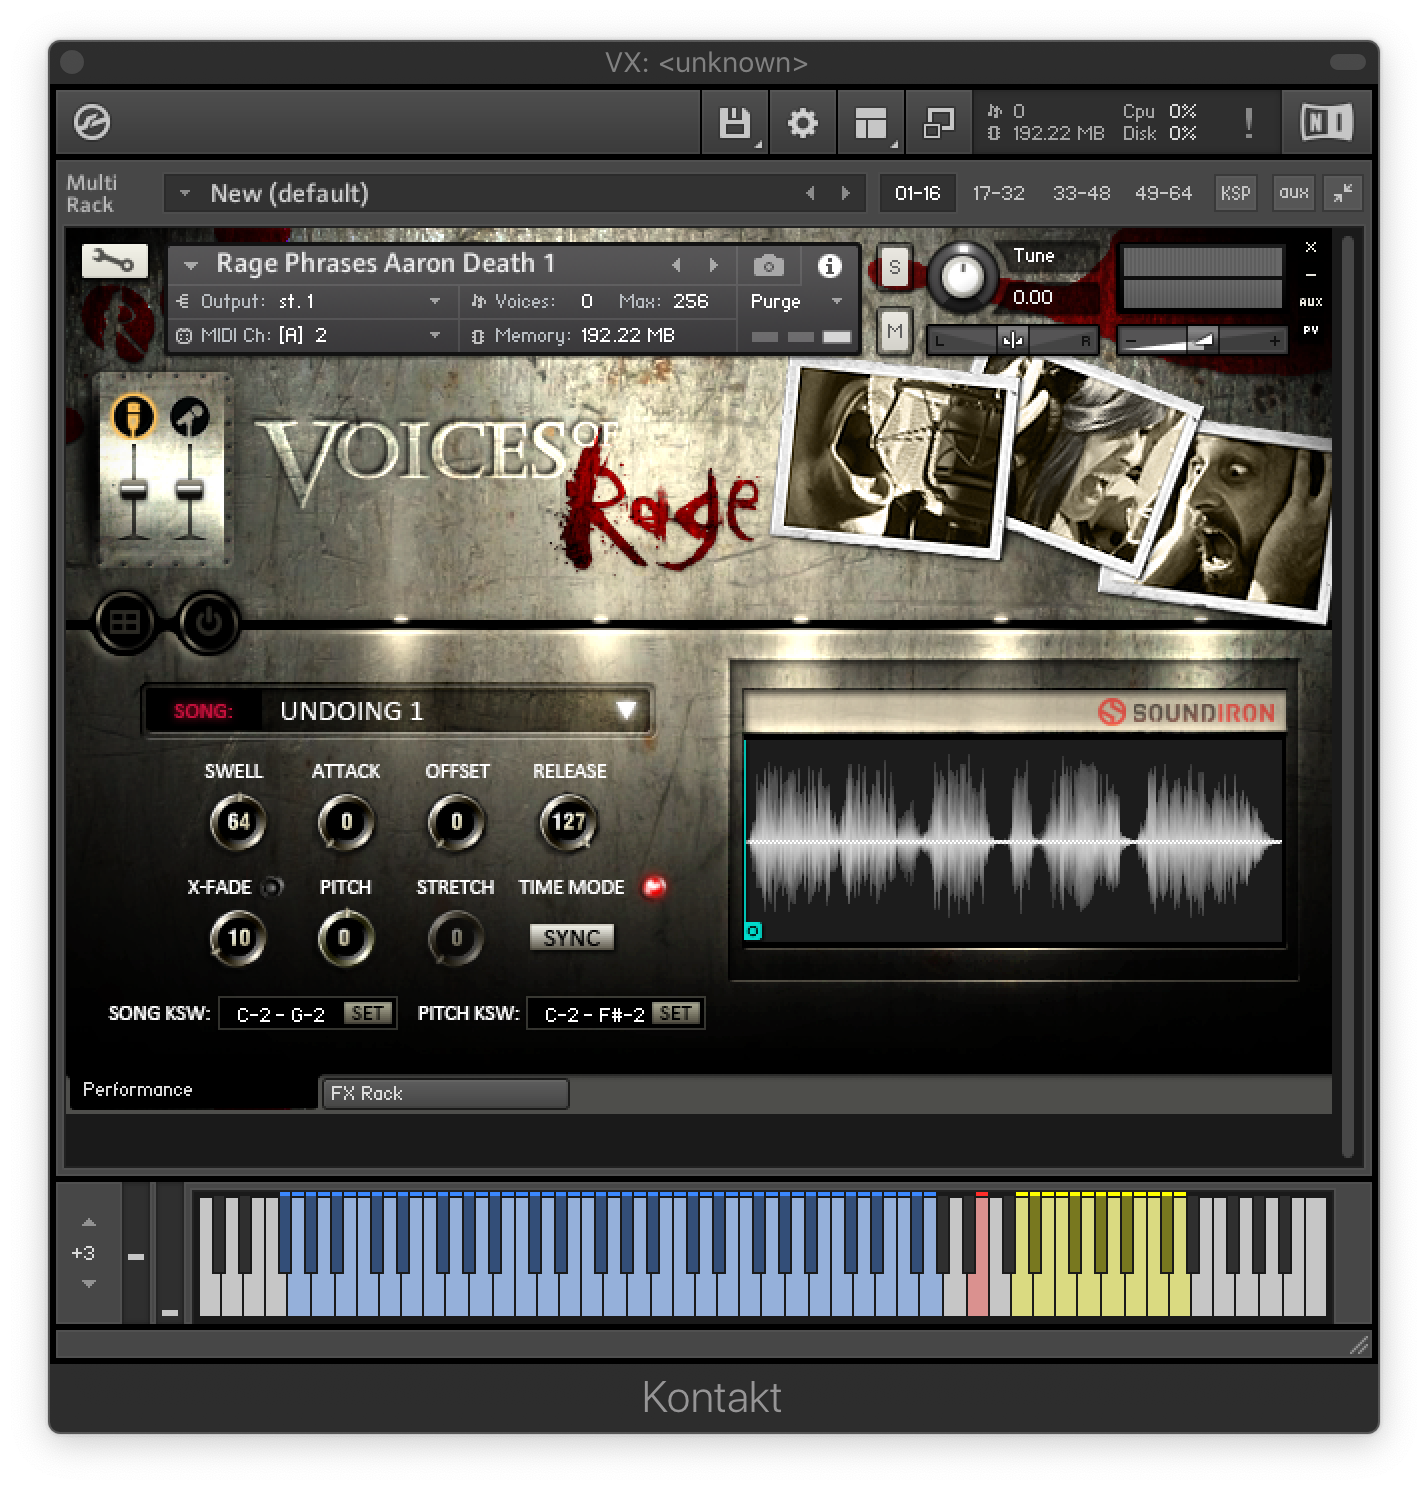Click the RELEASE knob

[x=568, y=823]
